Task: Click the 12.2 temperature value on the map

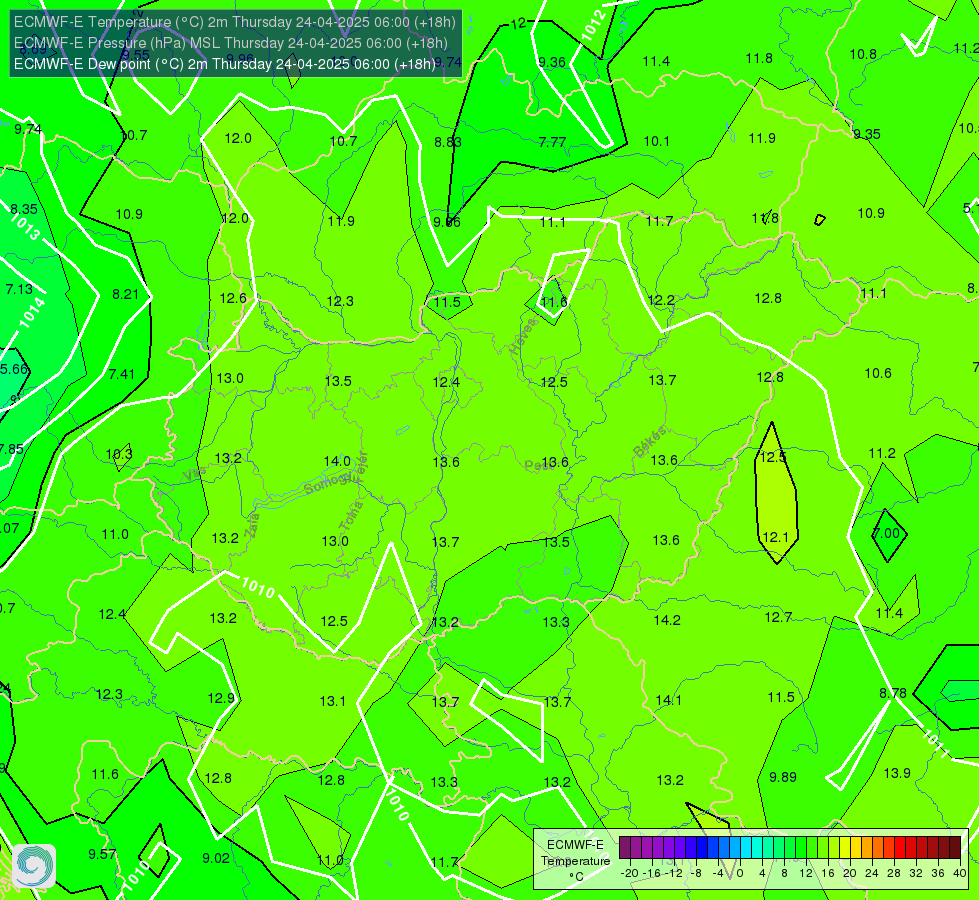Action: (661, 300)
